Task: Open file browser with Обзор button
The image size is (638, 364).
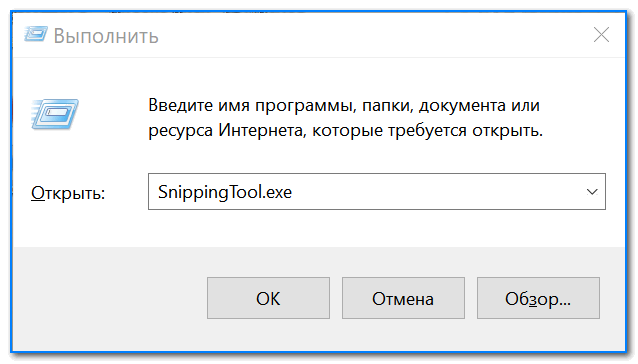Action: 538,298
